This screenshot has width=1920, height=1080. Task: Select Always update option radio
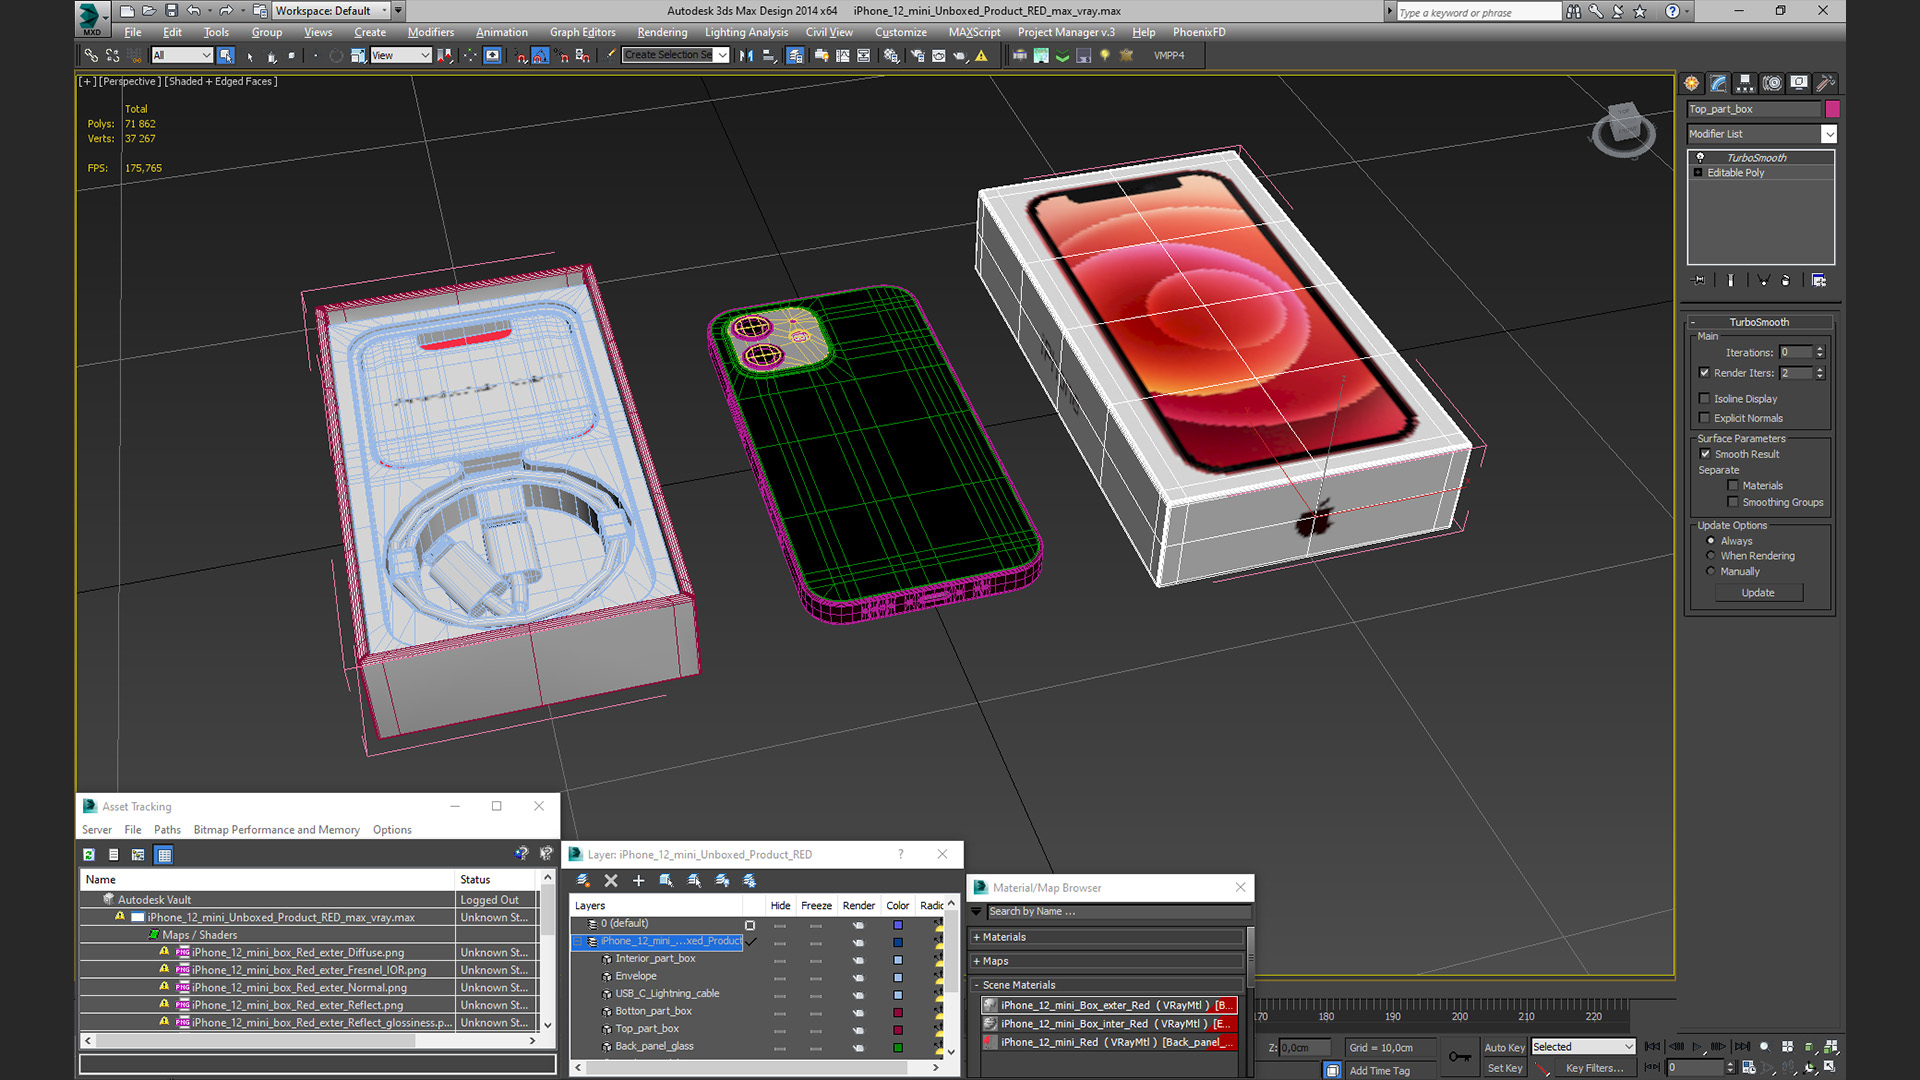pyautogui.click(x=1711, y=541)
